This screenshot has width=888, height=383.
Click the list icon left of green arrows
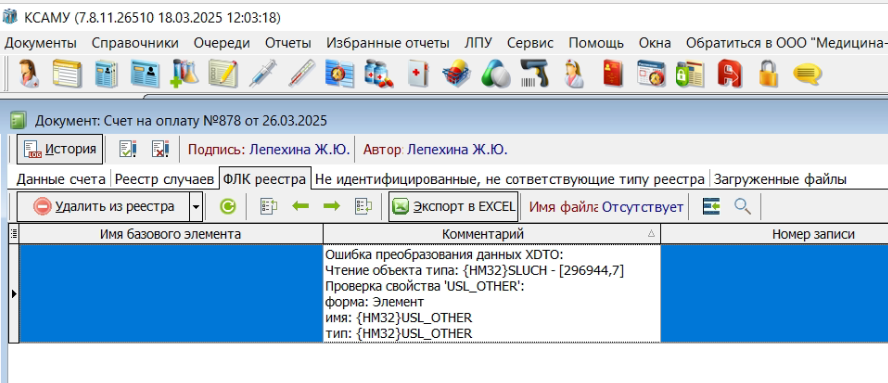268,206
